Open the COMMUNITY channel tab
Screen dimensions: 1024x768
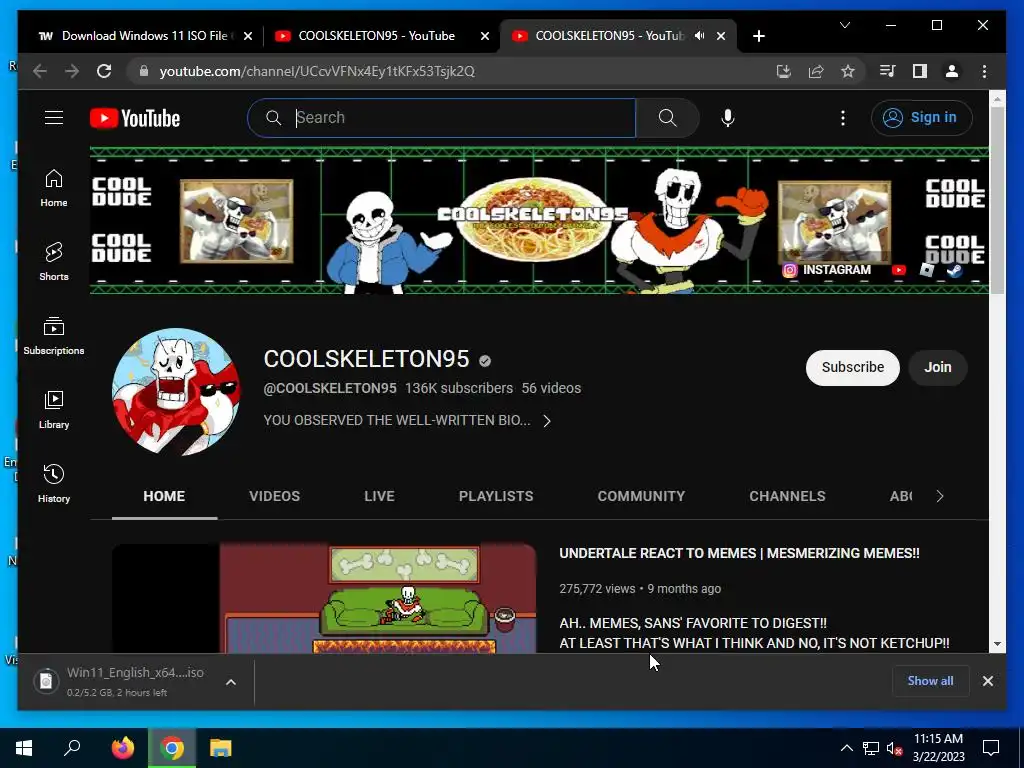click(x=641, y=496)
